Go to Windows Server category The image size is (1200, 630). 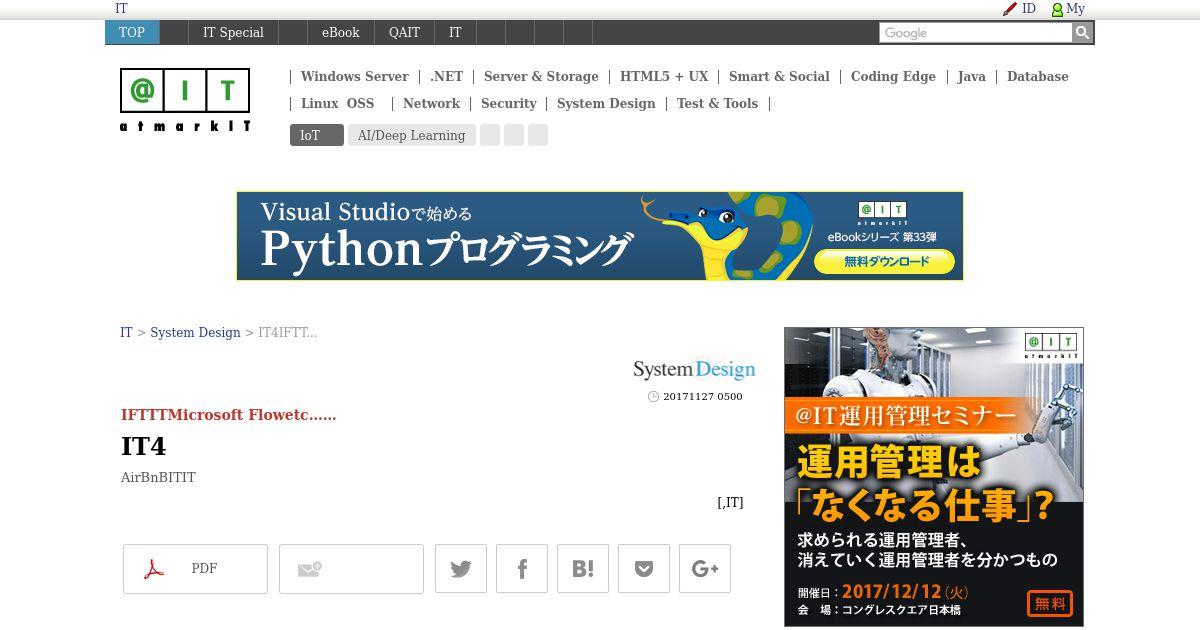(354, 76)
